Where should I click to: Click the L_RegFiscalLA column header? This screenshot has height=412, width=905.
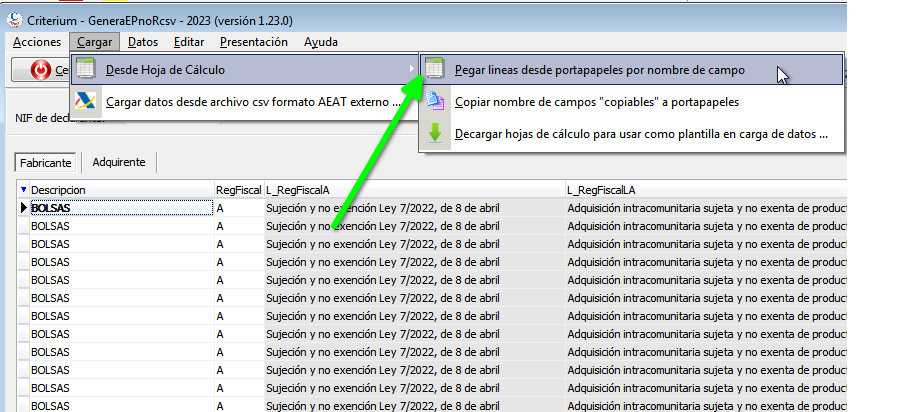coord(706,190)
